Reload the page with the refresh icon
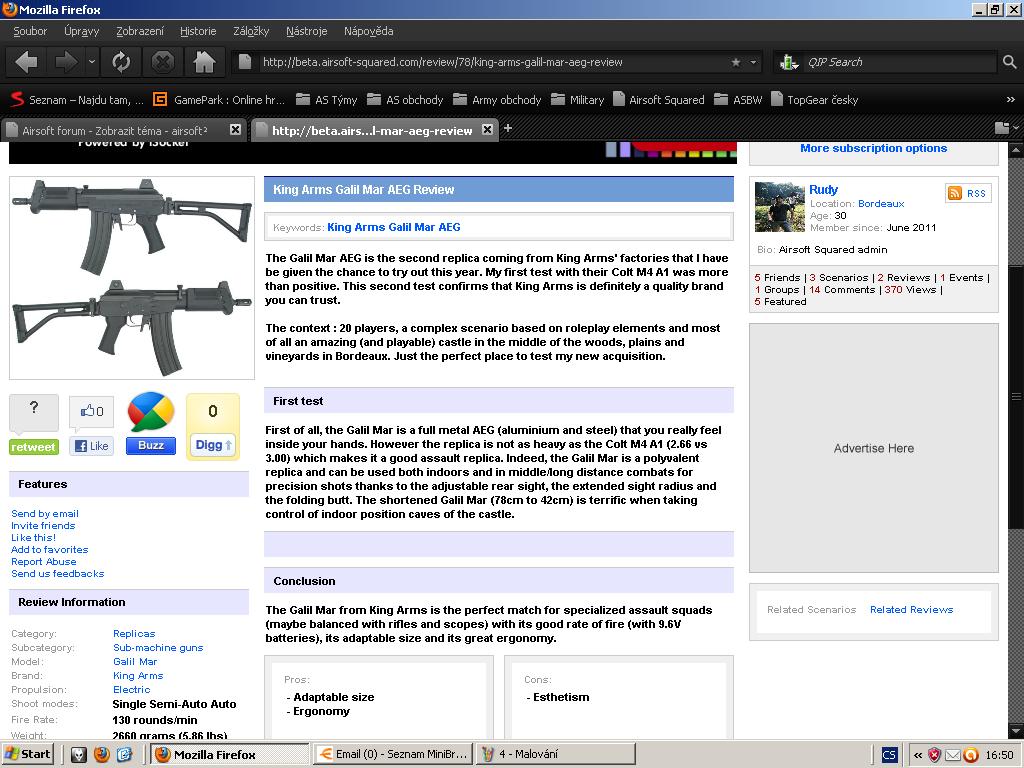The image size is (1024, 768). (x=121, y=62)
